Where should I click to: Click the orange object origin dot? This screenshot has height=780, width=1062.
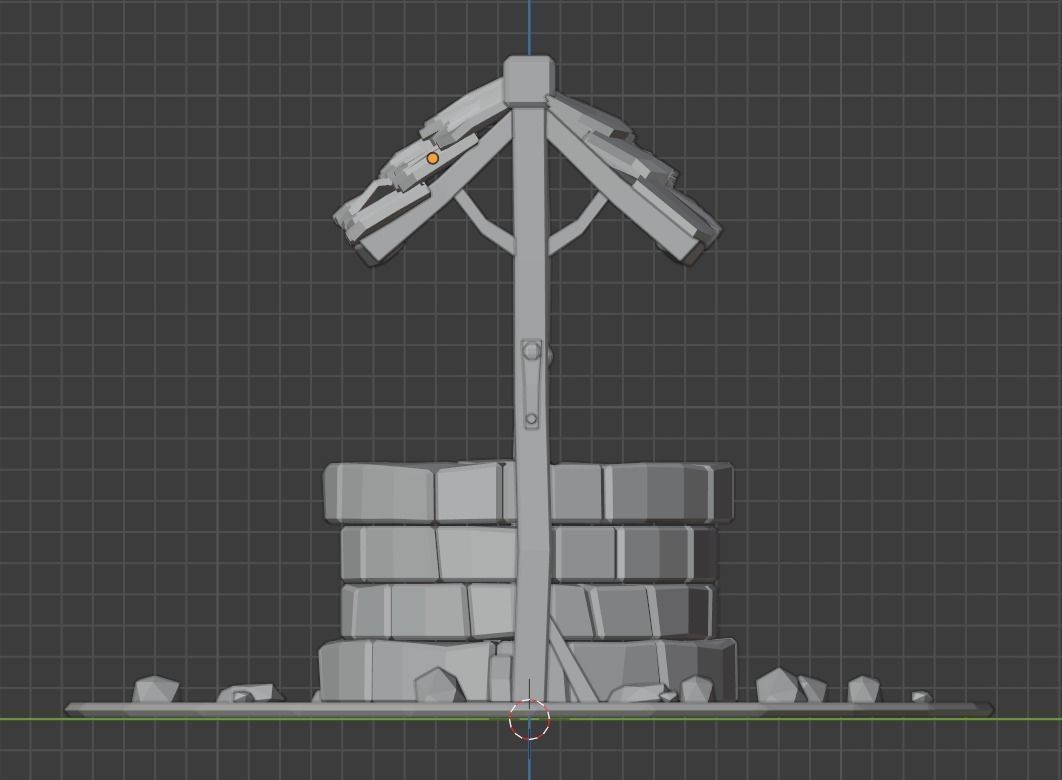pyautogui.click(x=433, y=158)
